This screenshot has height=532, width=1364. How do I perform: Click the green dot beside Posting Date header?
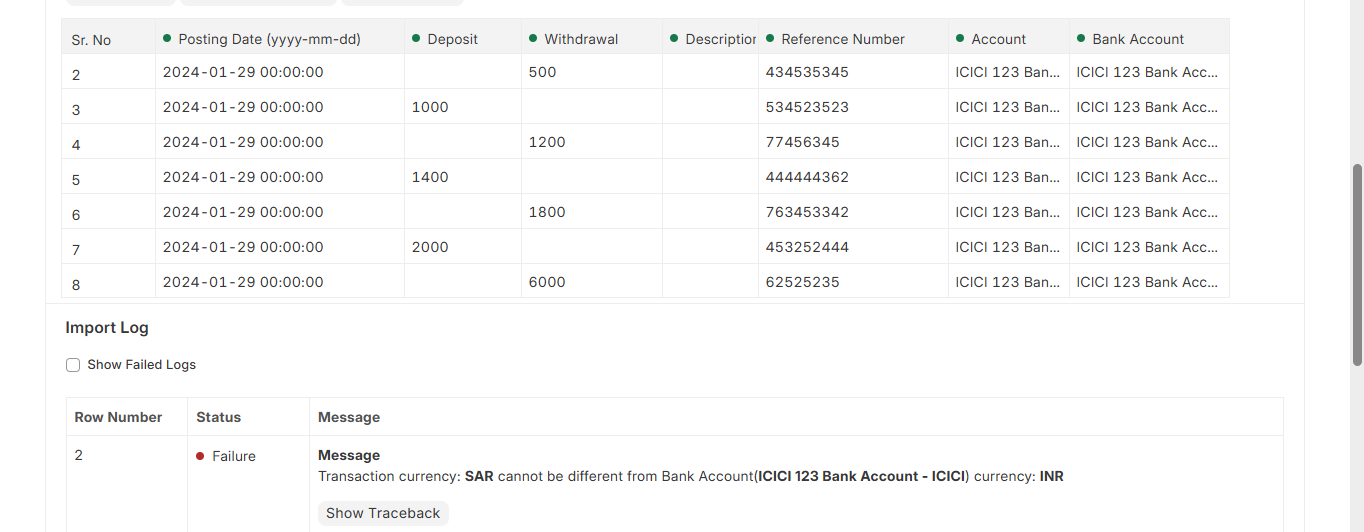tap(167, 38)
